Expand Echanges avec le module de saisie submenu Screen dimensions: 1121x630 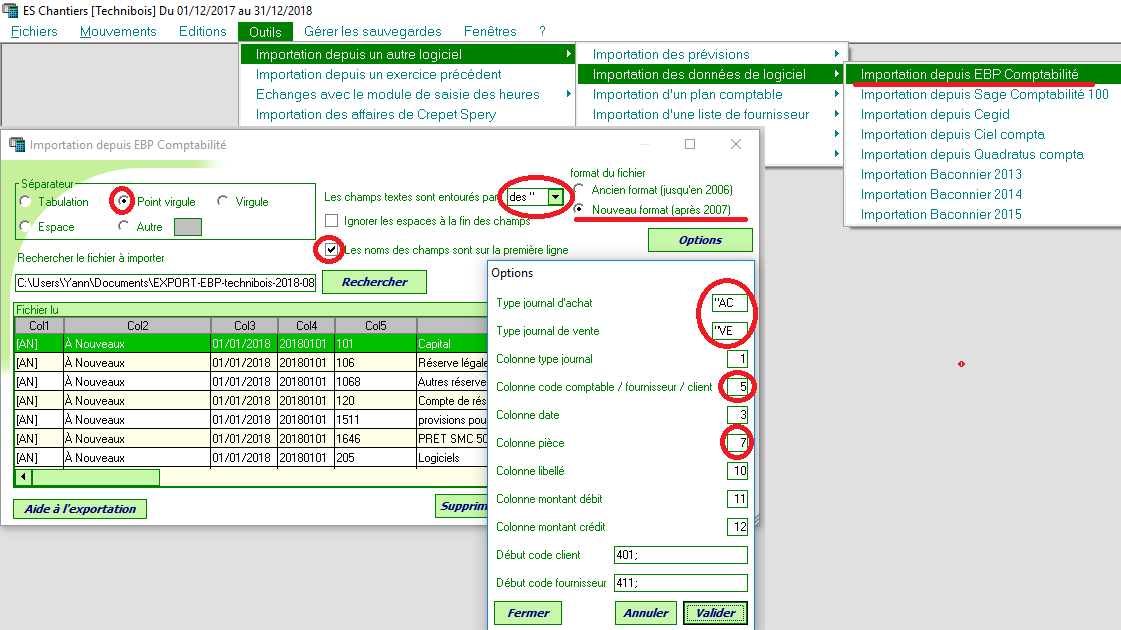pos(568,94)
